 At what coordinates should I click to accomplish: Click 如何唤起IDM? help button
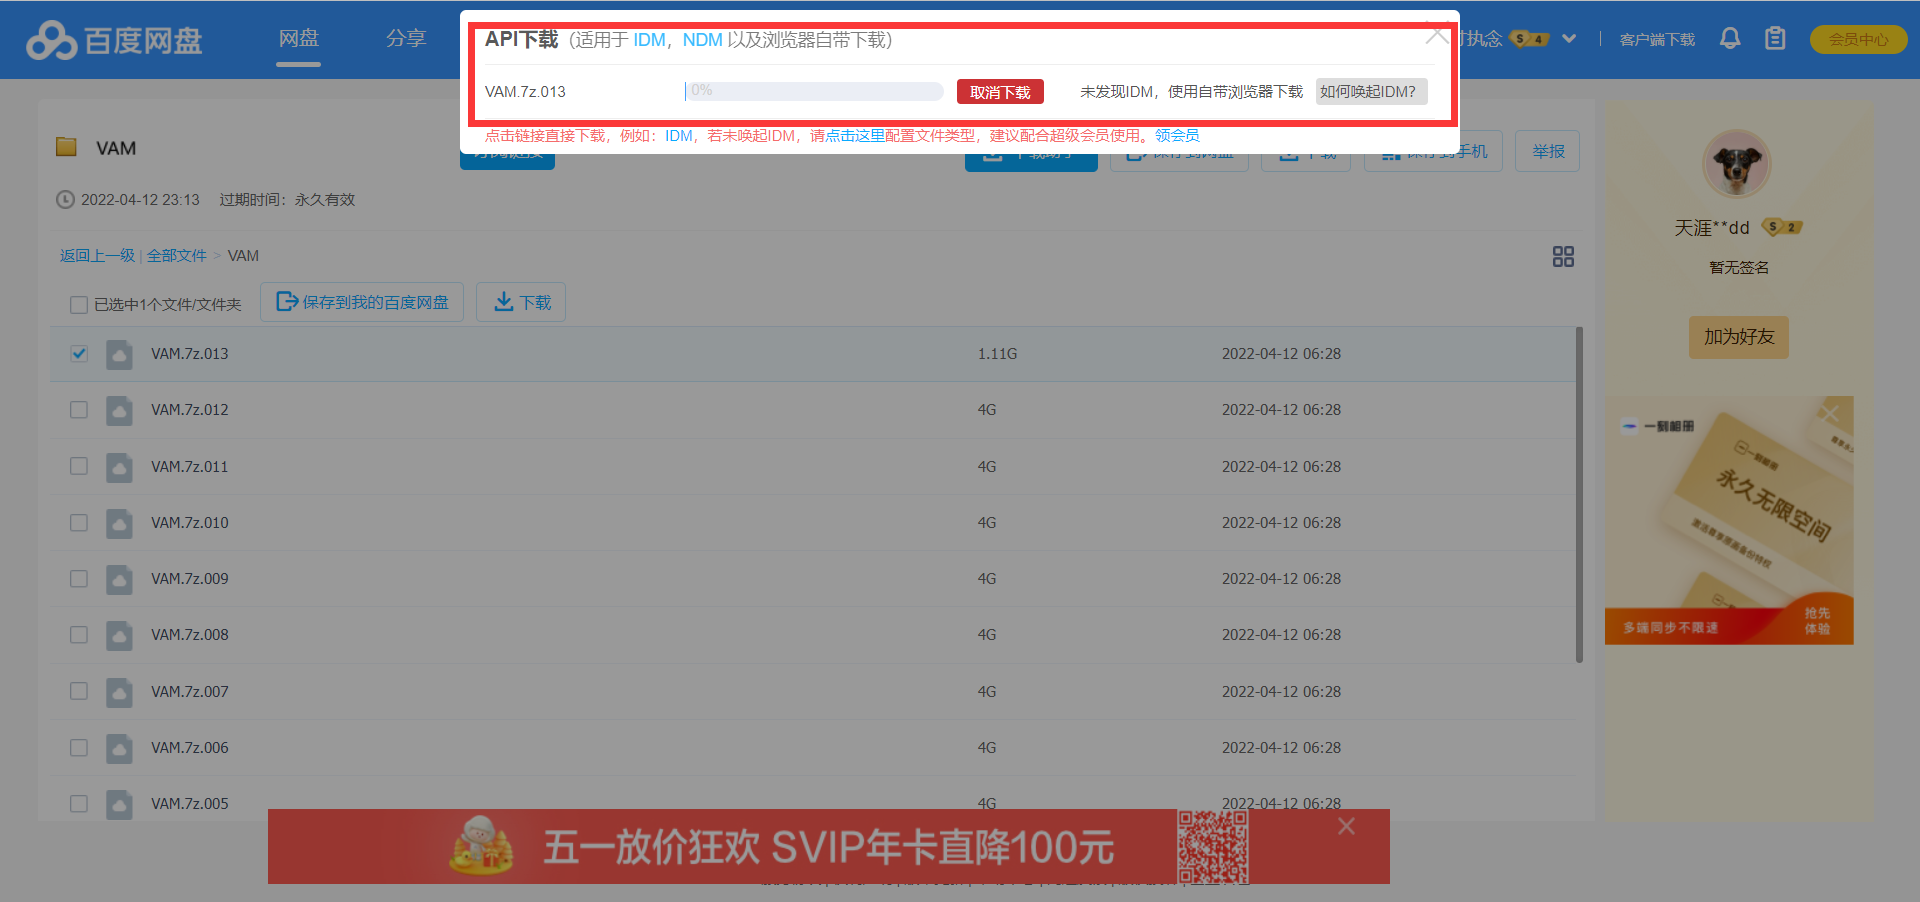1371,92
